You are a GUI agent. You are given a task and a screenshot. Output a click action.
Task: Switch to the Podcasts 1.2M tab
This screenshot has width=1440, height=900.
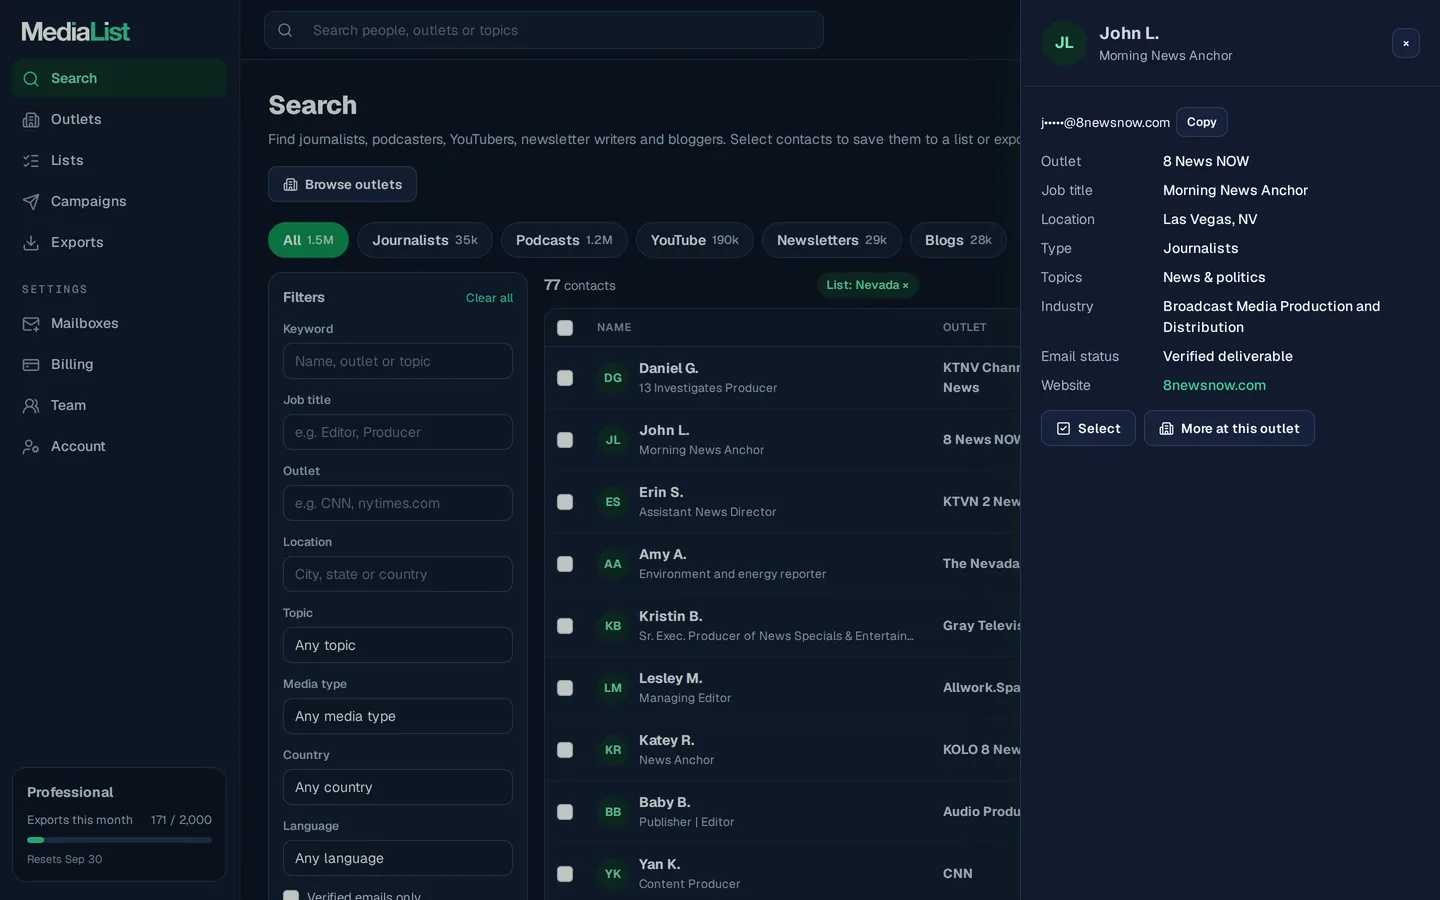point(564,240)
